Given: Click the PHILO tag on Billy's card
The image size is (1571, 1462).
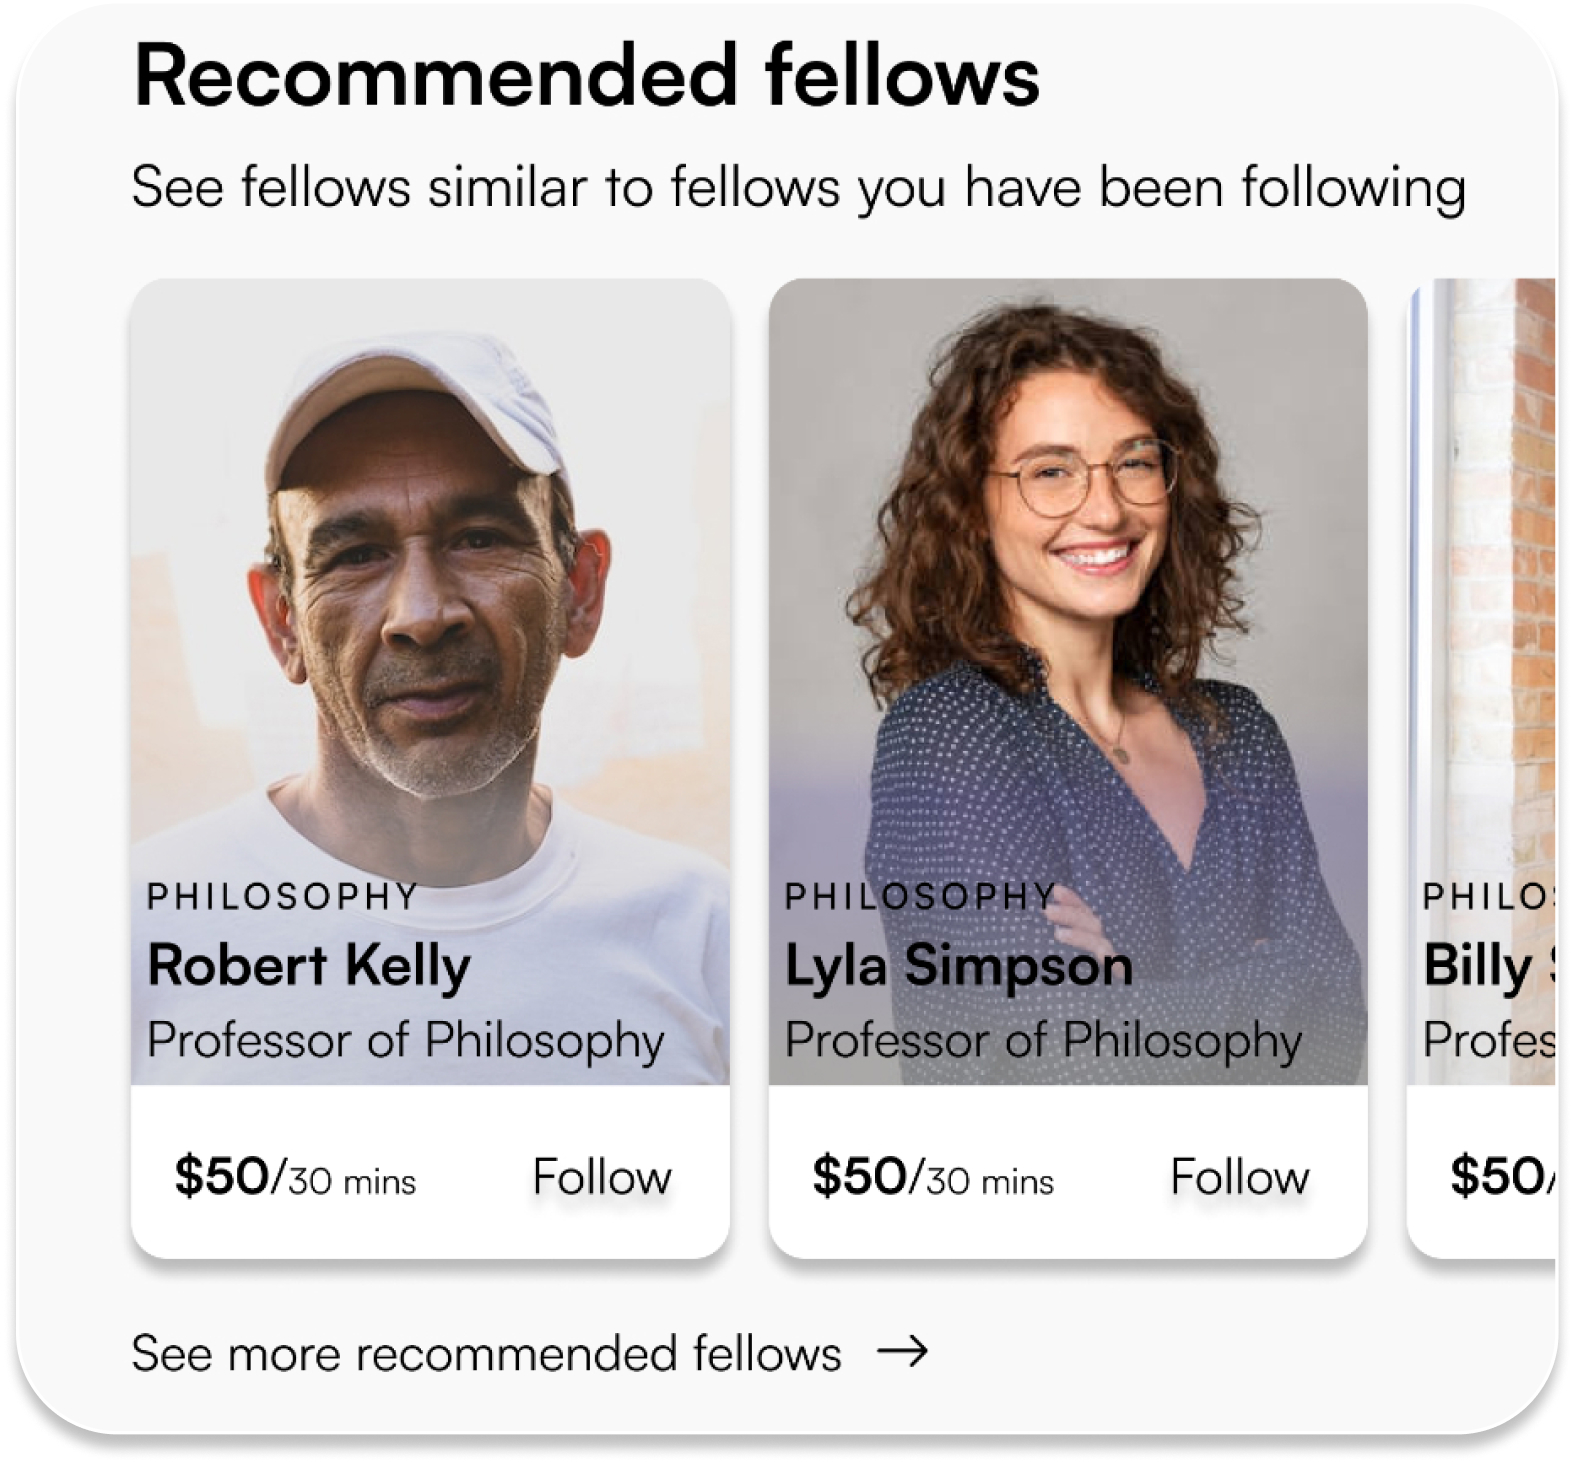Looking at the screenshot, I should (1490, 894).
